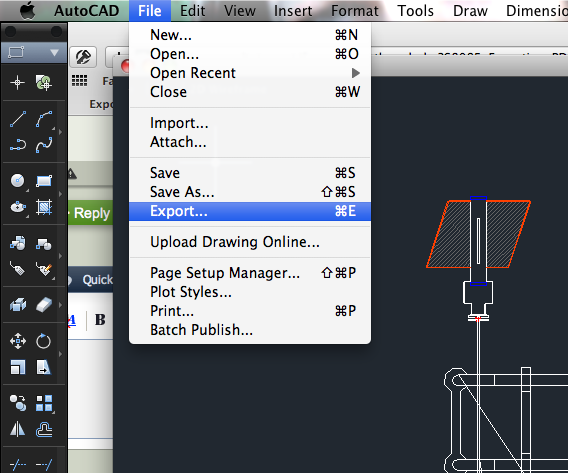
Task: Open the Edit menu in menu bar
Action: pos(193,11)
